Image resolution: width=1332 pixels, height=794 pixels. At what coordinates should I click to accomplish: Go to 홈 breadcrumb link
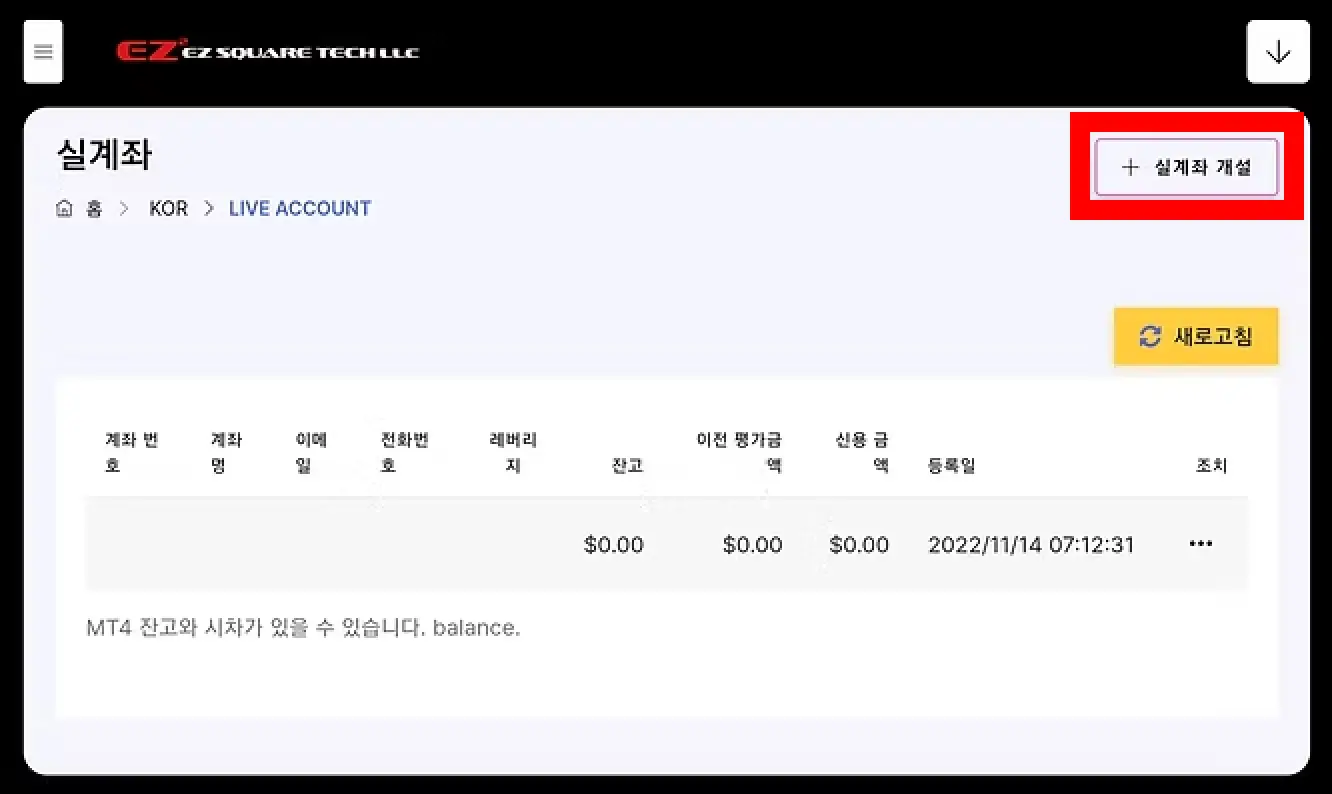click(x=94, y=209)
